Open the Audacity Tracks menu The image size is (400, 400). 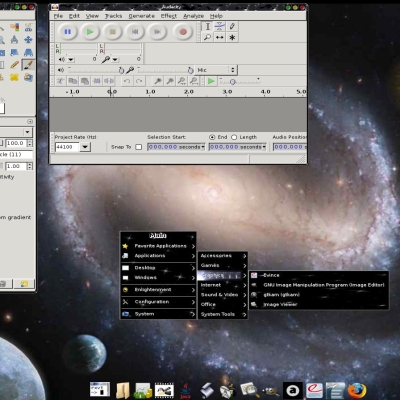point(113,16)
